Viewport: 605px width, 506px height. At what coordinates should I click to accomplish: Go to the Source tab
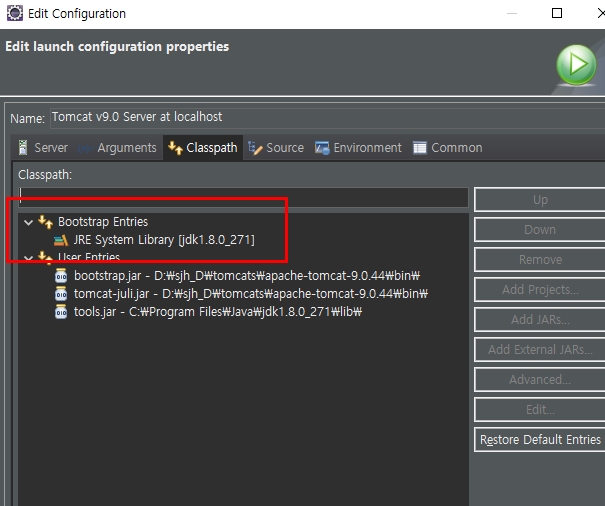(276, 148)
